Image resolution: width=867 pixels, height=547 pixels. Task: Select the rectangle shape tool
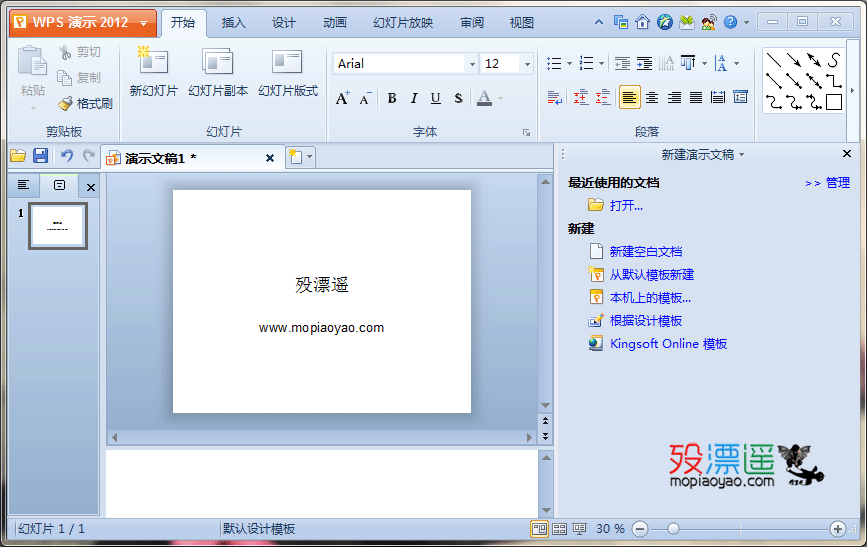point(834,102)
